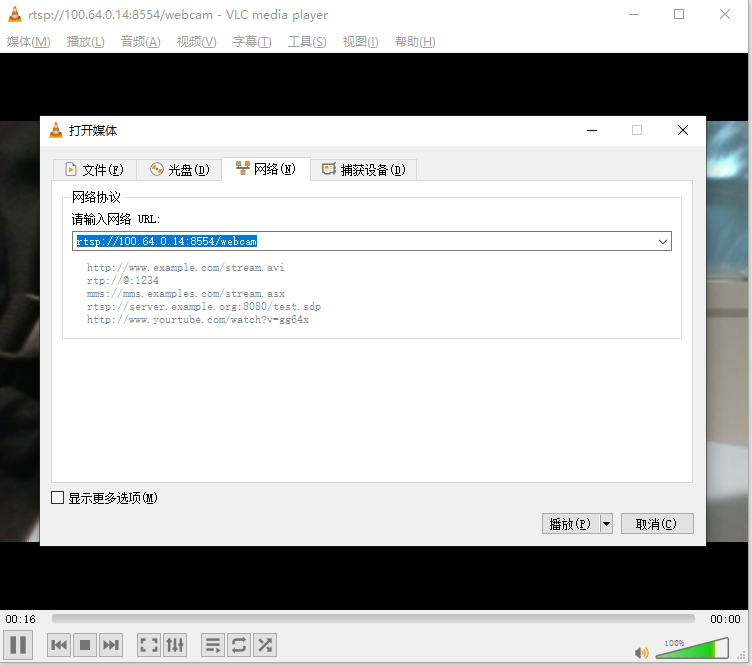Screen dimensions: 752x665
Task: Maximize the VLC main window
Action: pyautogui.click(x=679, y=14)
